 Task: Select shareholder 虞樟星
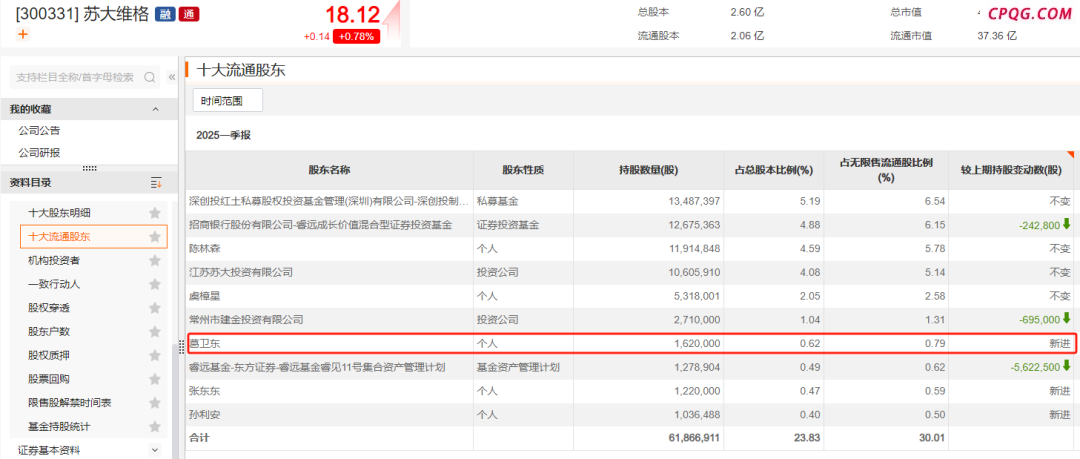click(205, 296)
